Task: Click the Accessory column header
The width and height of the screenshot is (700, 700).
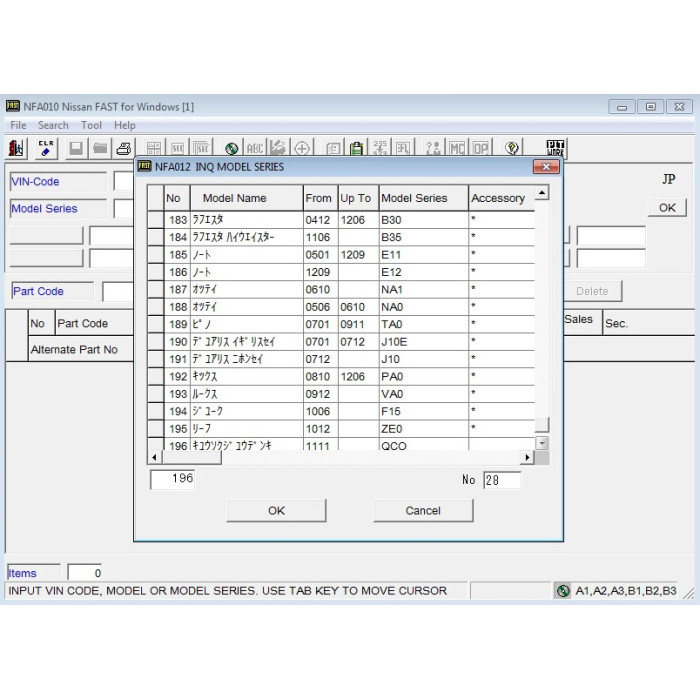Action: pyautogui.click(x=502, y=198)
